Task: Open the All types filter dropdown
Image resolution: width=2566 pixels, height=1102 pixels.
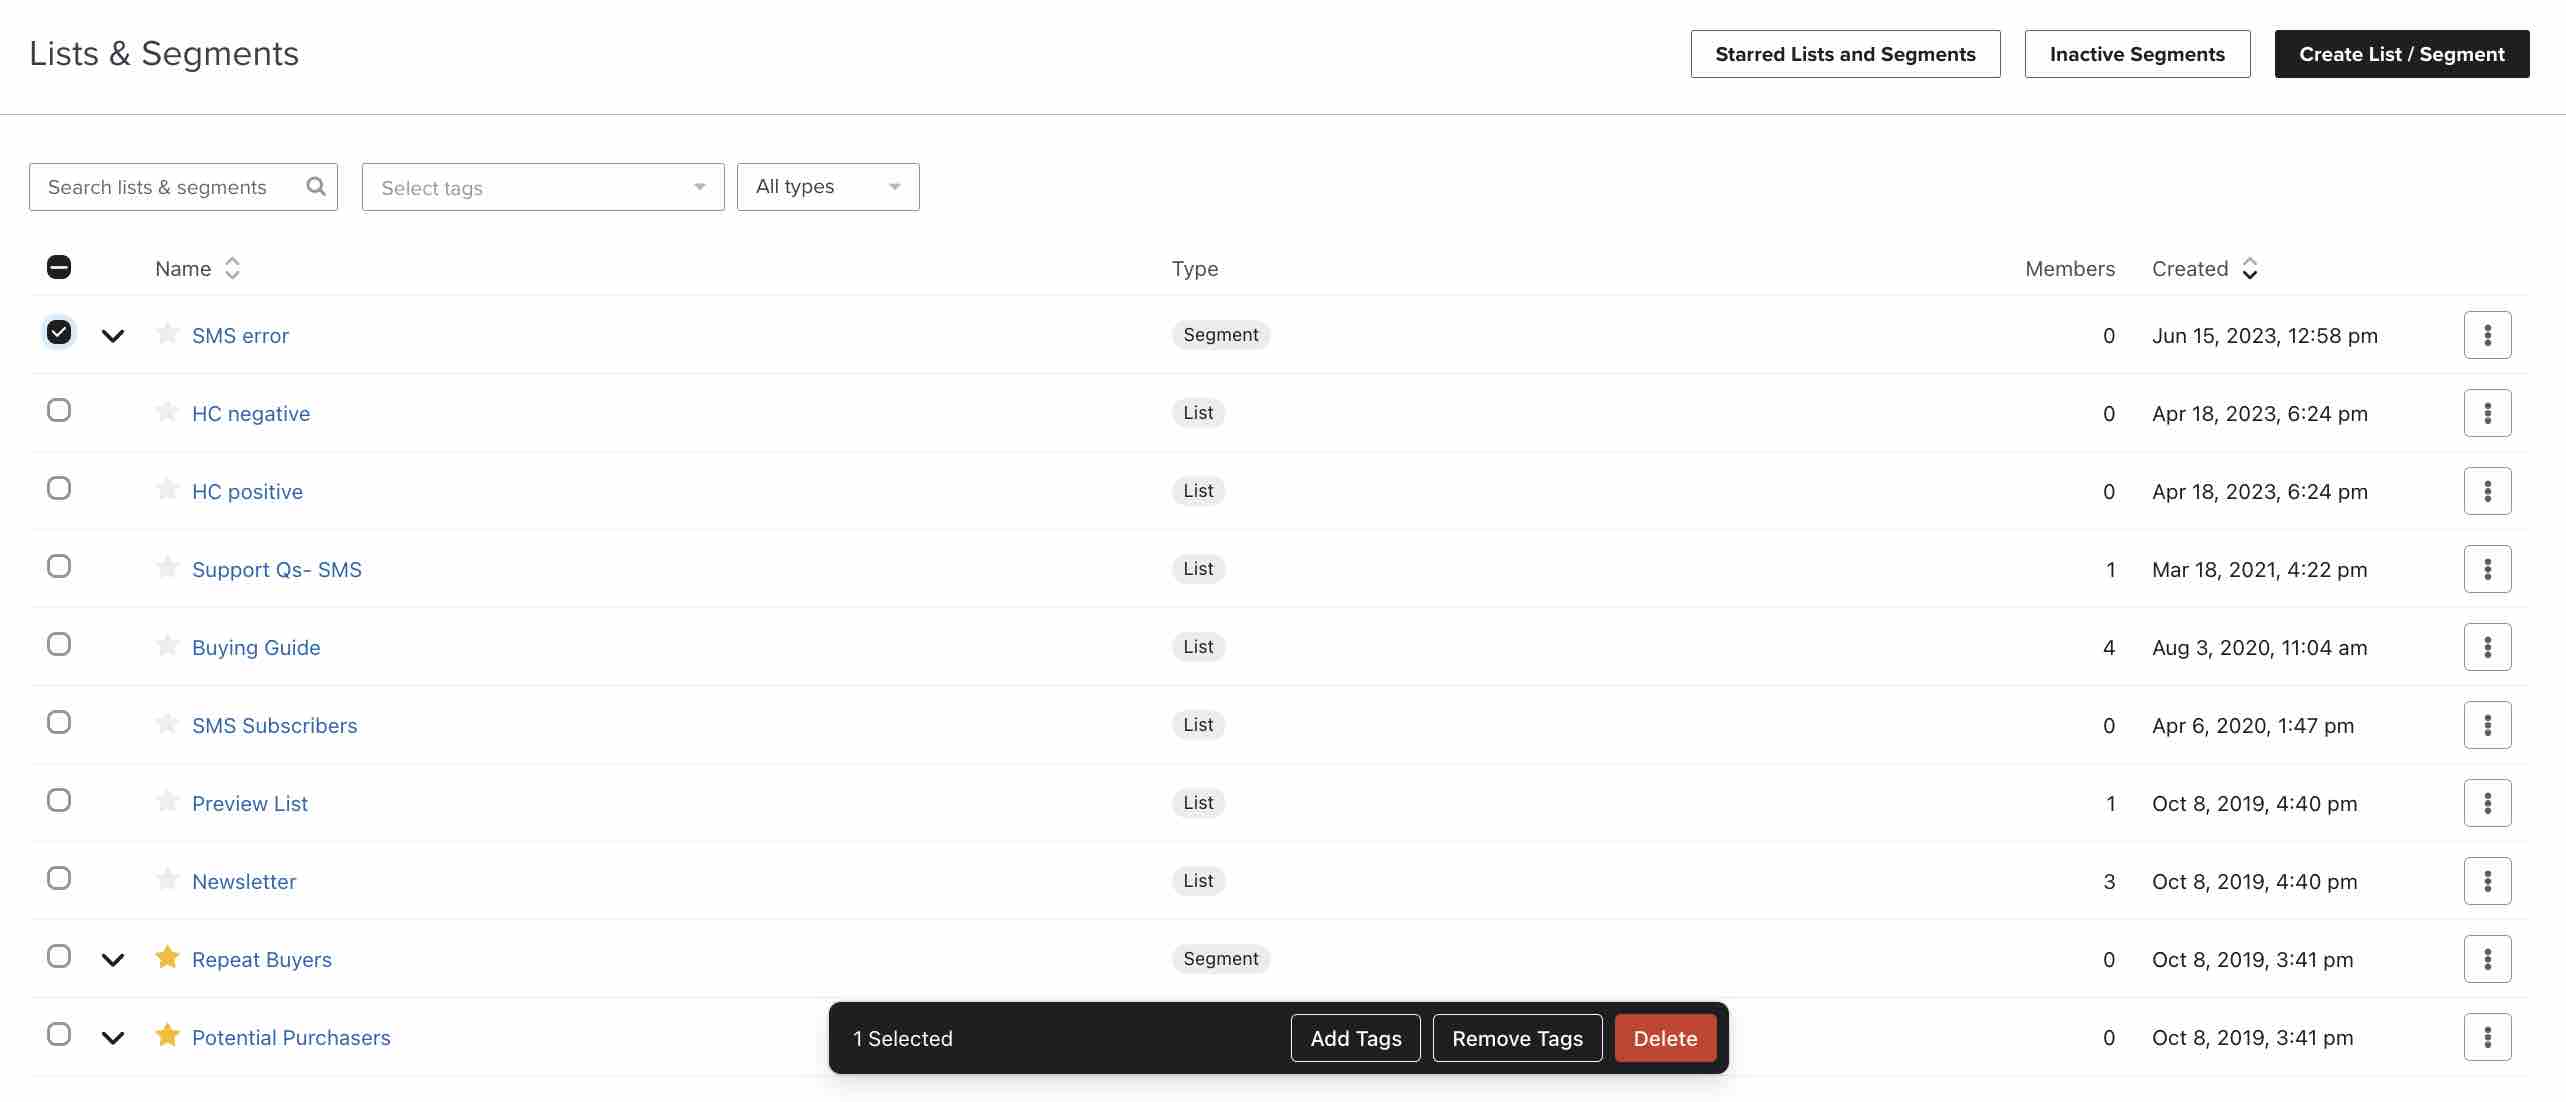Action: pyautogui.click(x=826, y=185)
